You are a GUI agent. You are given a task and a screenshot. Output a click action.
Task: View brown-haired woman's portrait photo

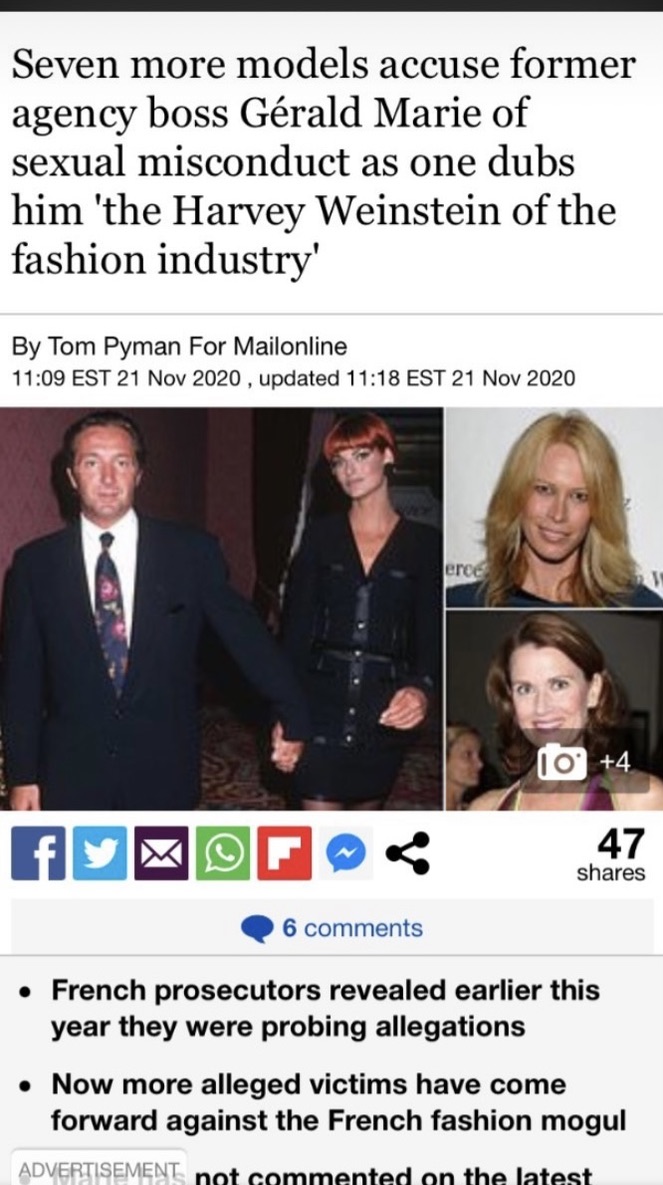[x=554, y=710]
